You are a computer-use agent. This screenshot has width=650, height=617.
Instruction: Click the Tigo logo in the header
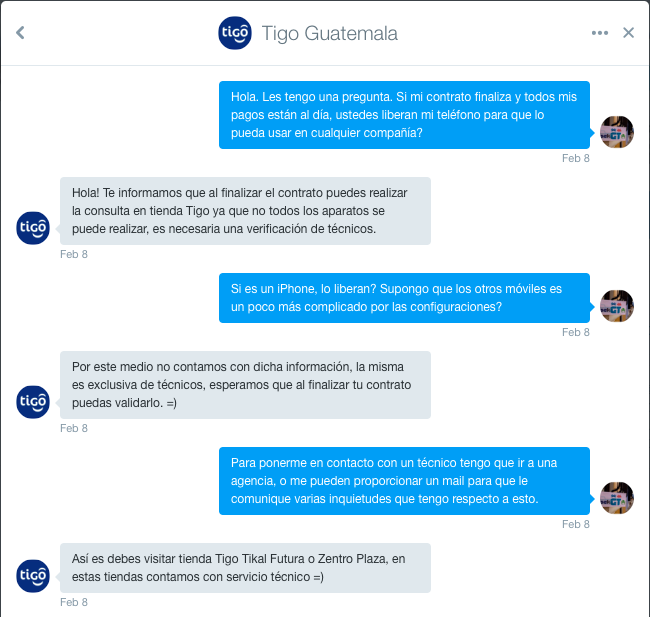click(235, 33)
